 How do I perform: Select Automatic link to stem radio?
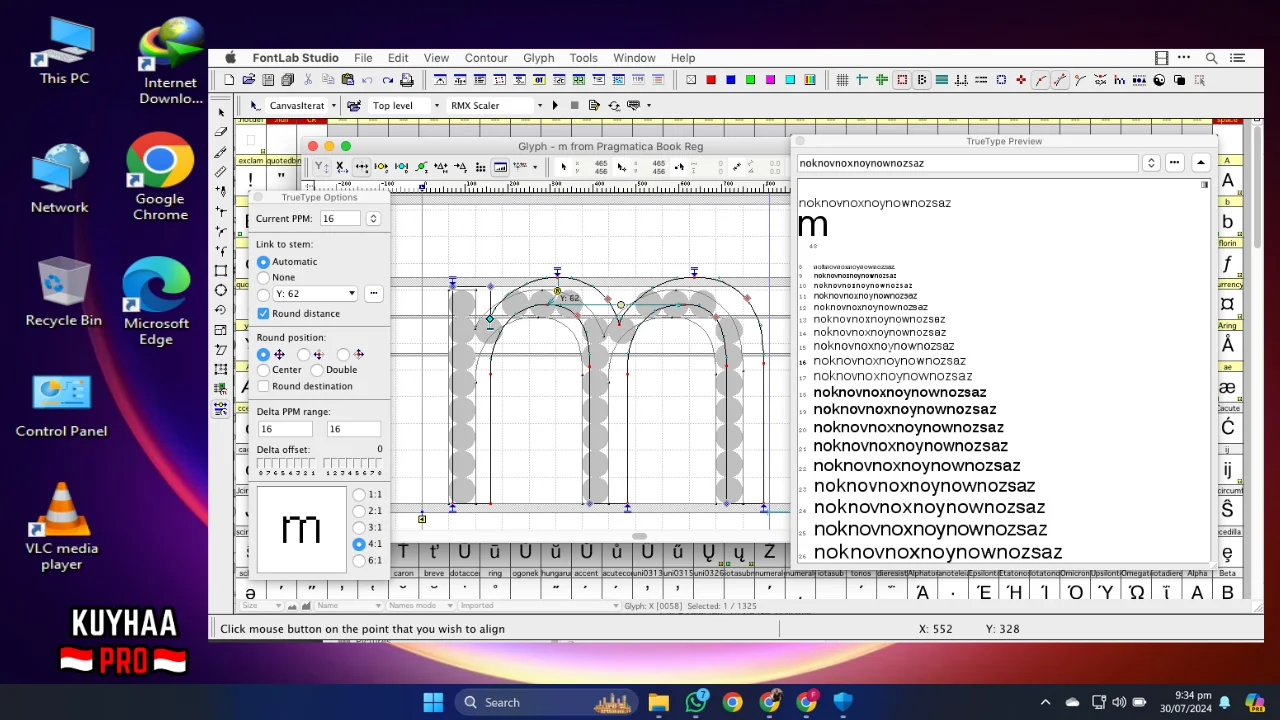tap(263, 261)
